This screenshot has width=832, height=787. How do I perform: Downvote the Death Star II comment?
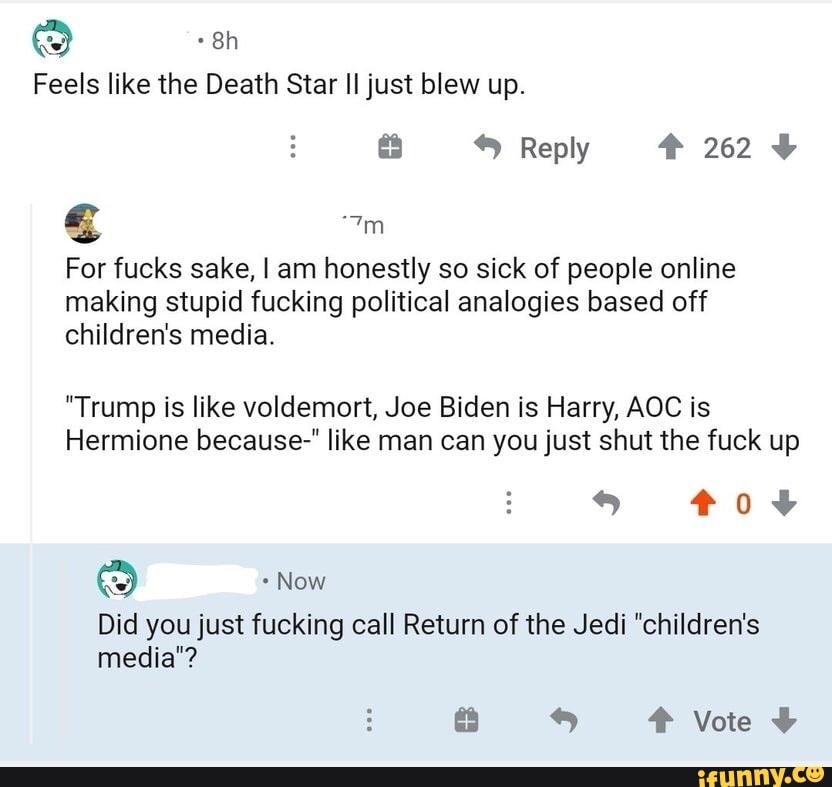tap(785, 149)
